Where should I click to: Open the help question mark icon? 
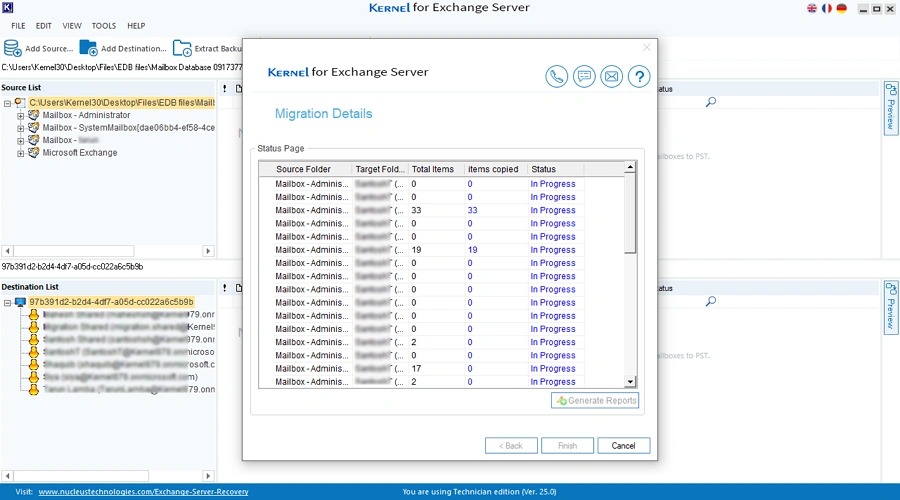(639, 76)
